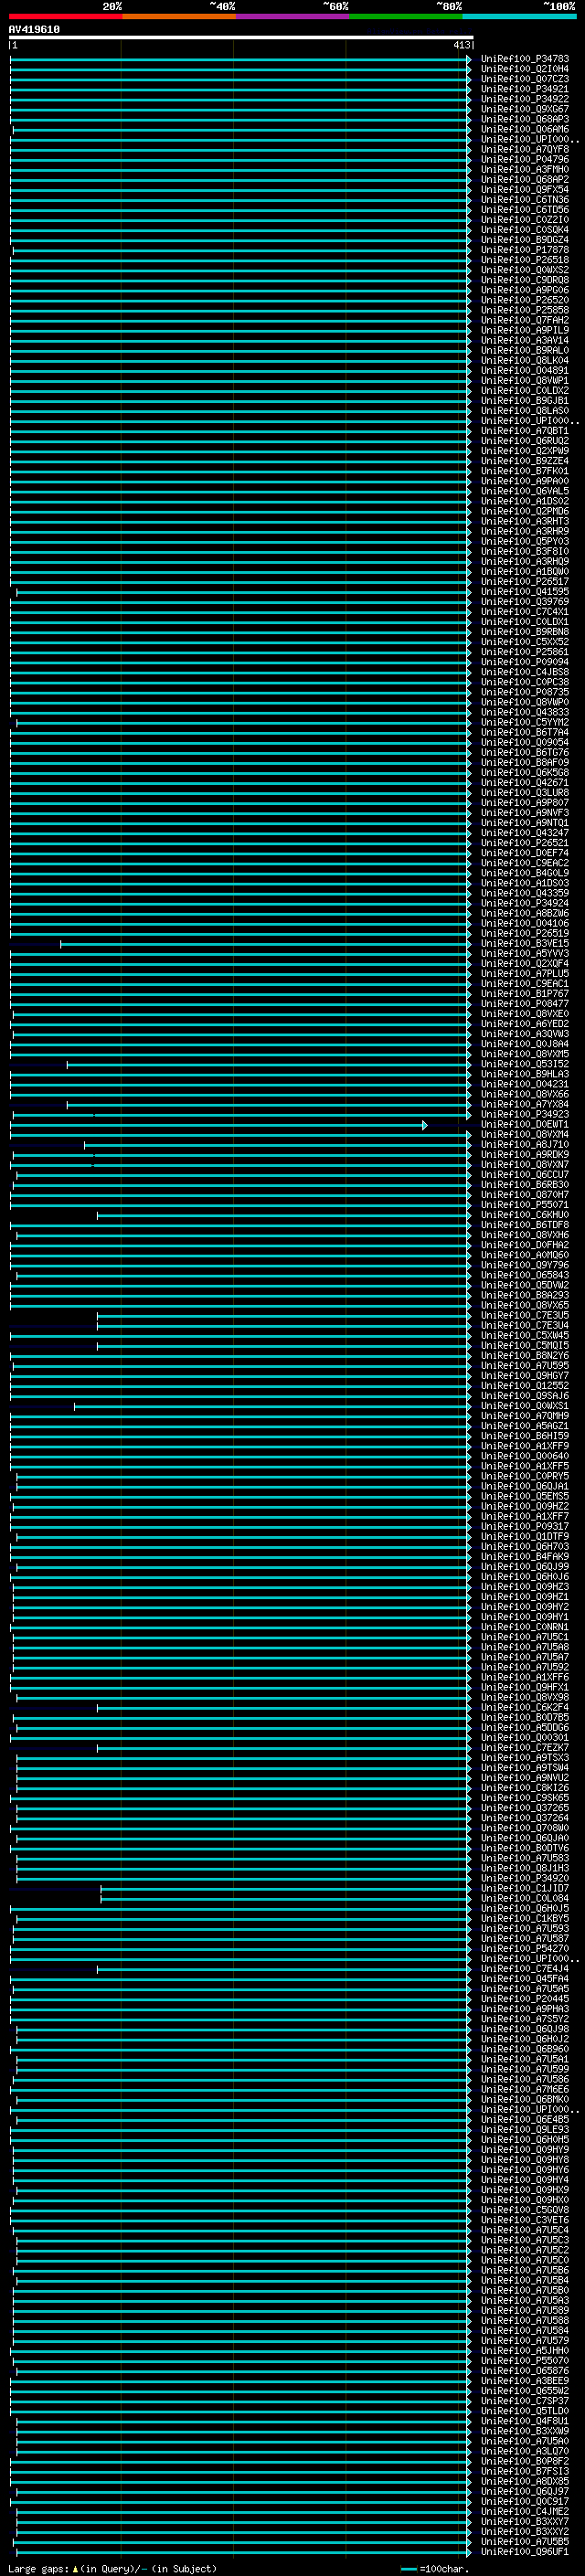
Task: Select UniRef100_B7FK01 label
Action: pyautogui.click(x=525, y=471)
